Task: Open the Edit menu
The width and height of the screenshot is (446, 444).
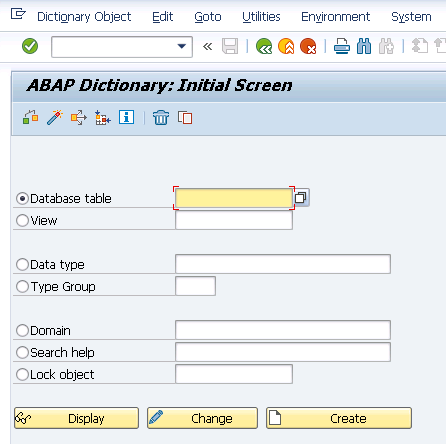Action: [x=163, y=17]
